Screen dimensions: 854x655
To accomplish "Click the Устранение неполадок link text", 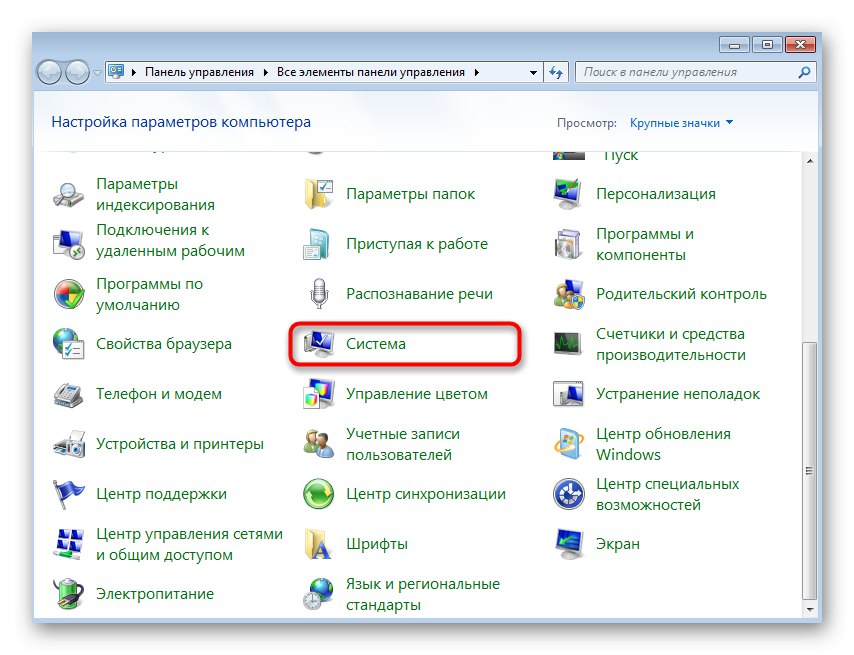I will (x=678, y=394).
